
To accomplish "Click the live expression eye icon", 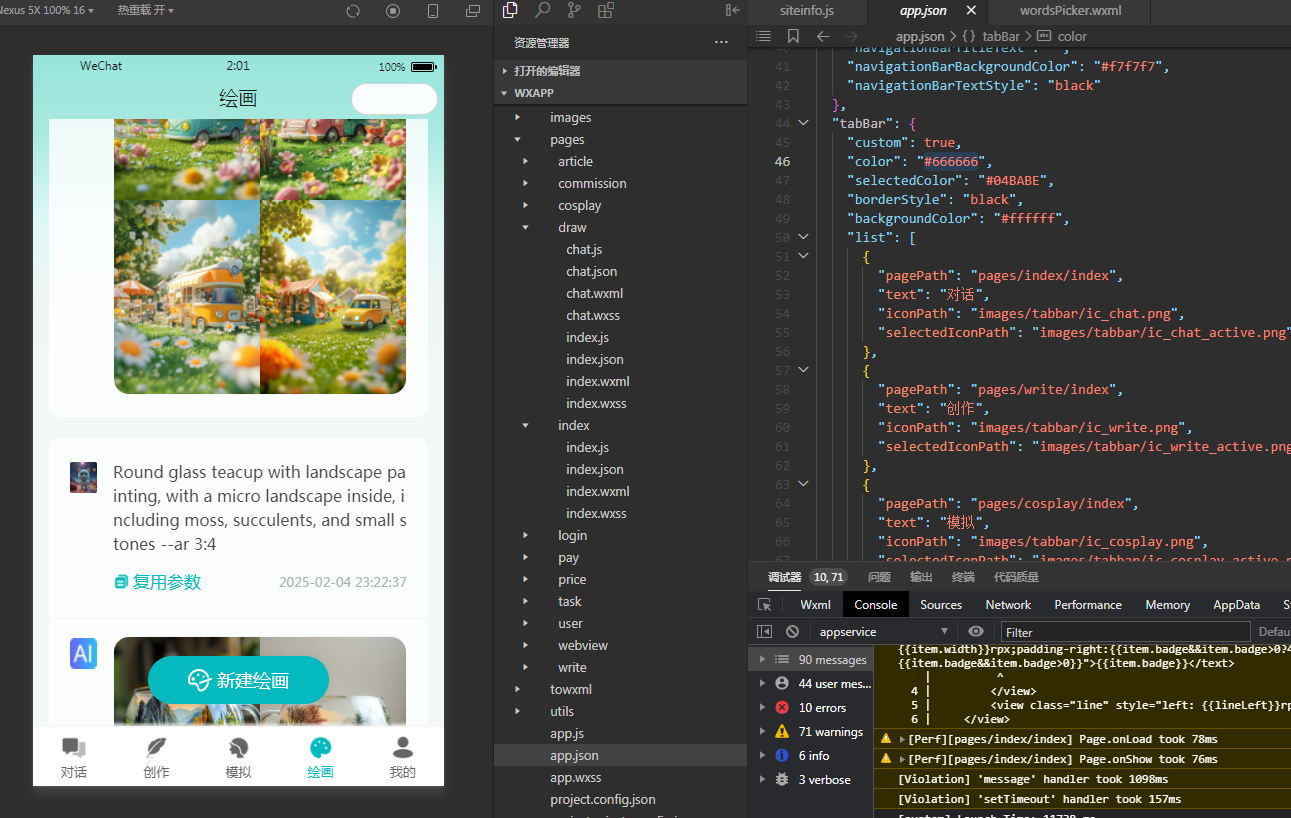I will [x=976, y=632].
